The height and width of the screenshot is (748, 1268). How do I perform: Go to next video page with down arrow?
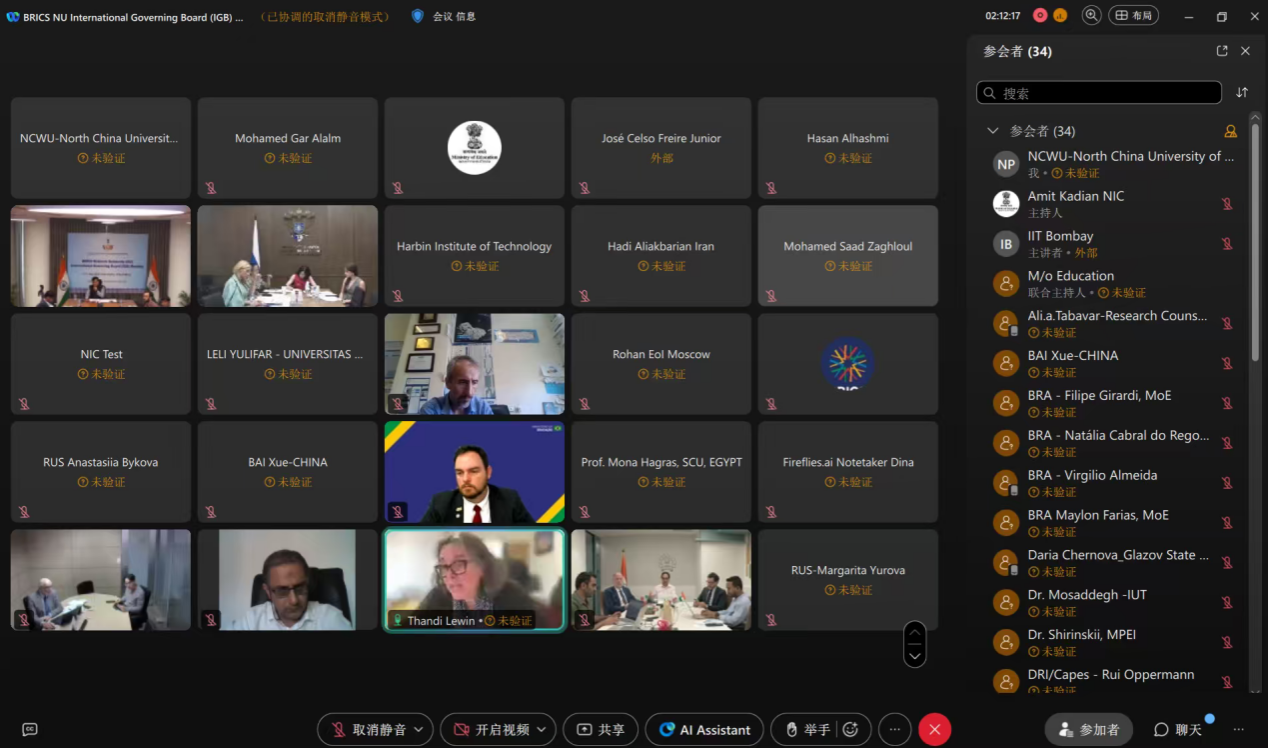[914, 656]
